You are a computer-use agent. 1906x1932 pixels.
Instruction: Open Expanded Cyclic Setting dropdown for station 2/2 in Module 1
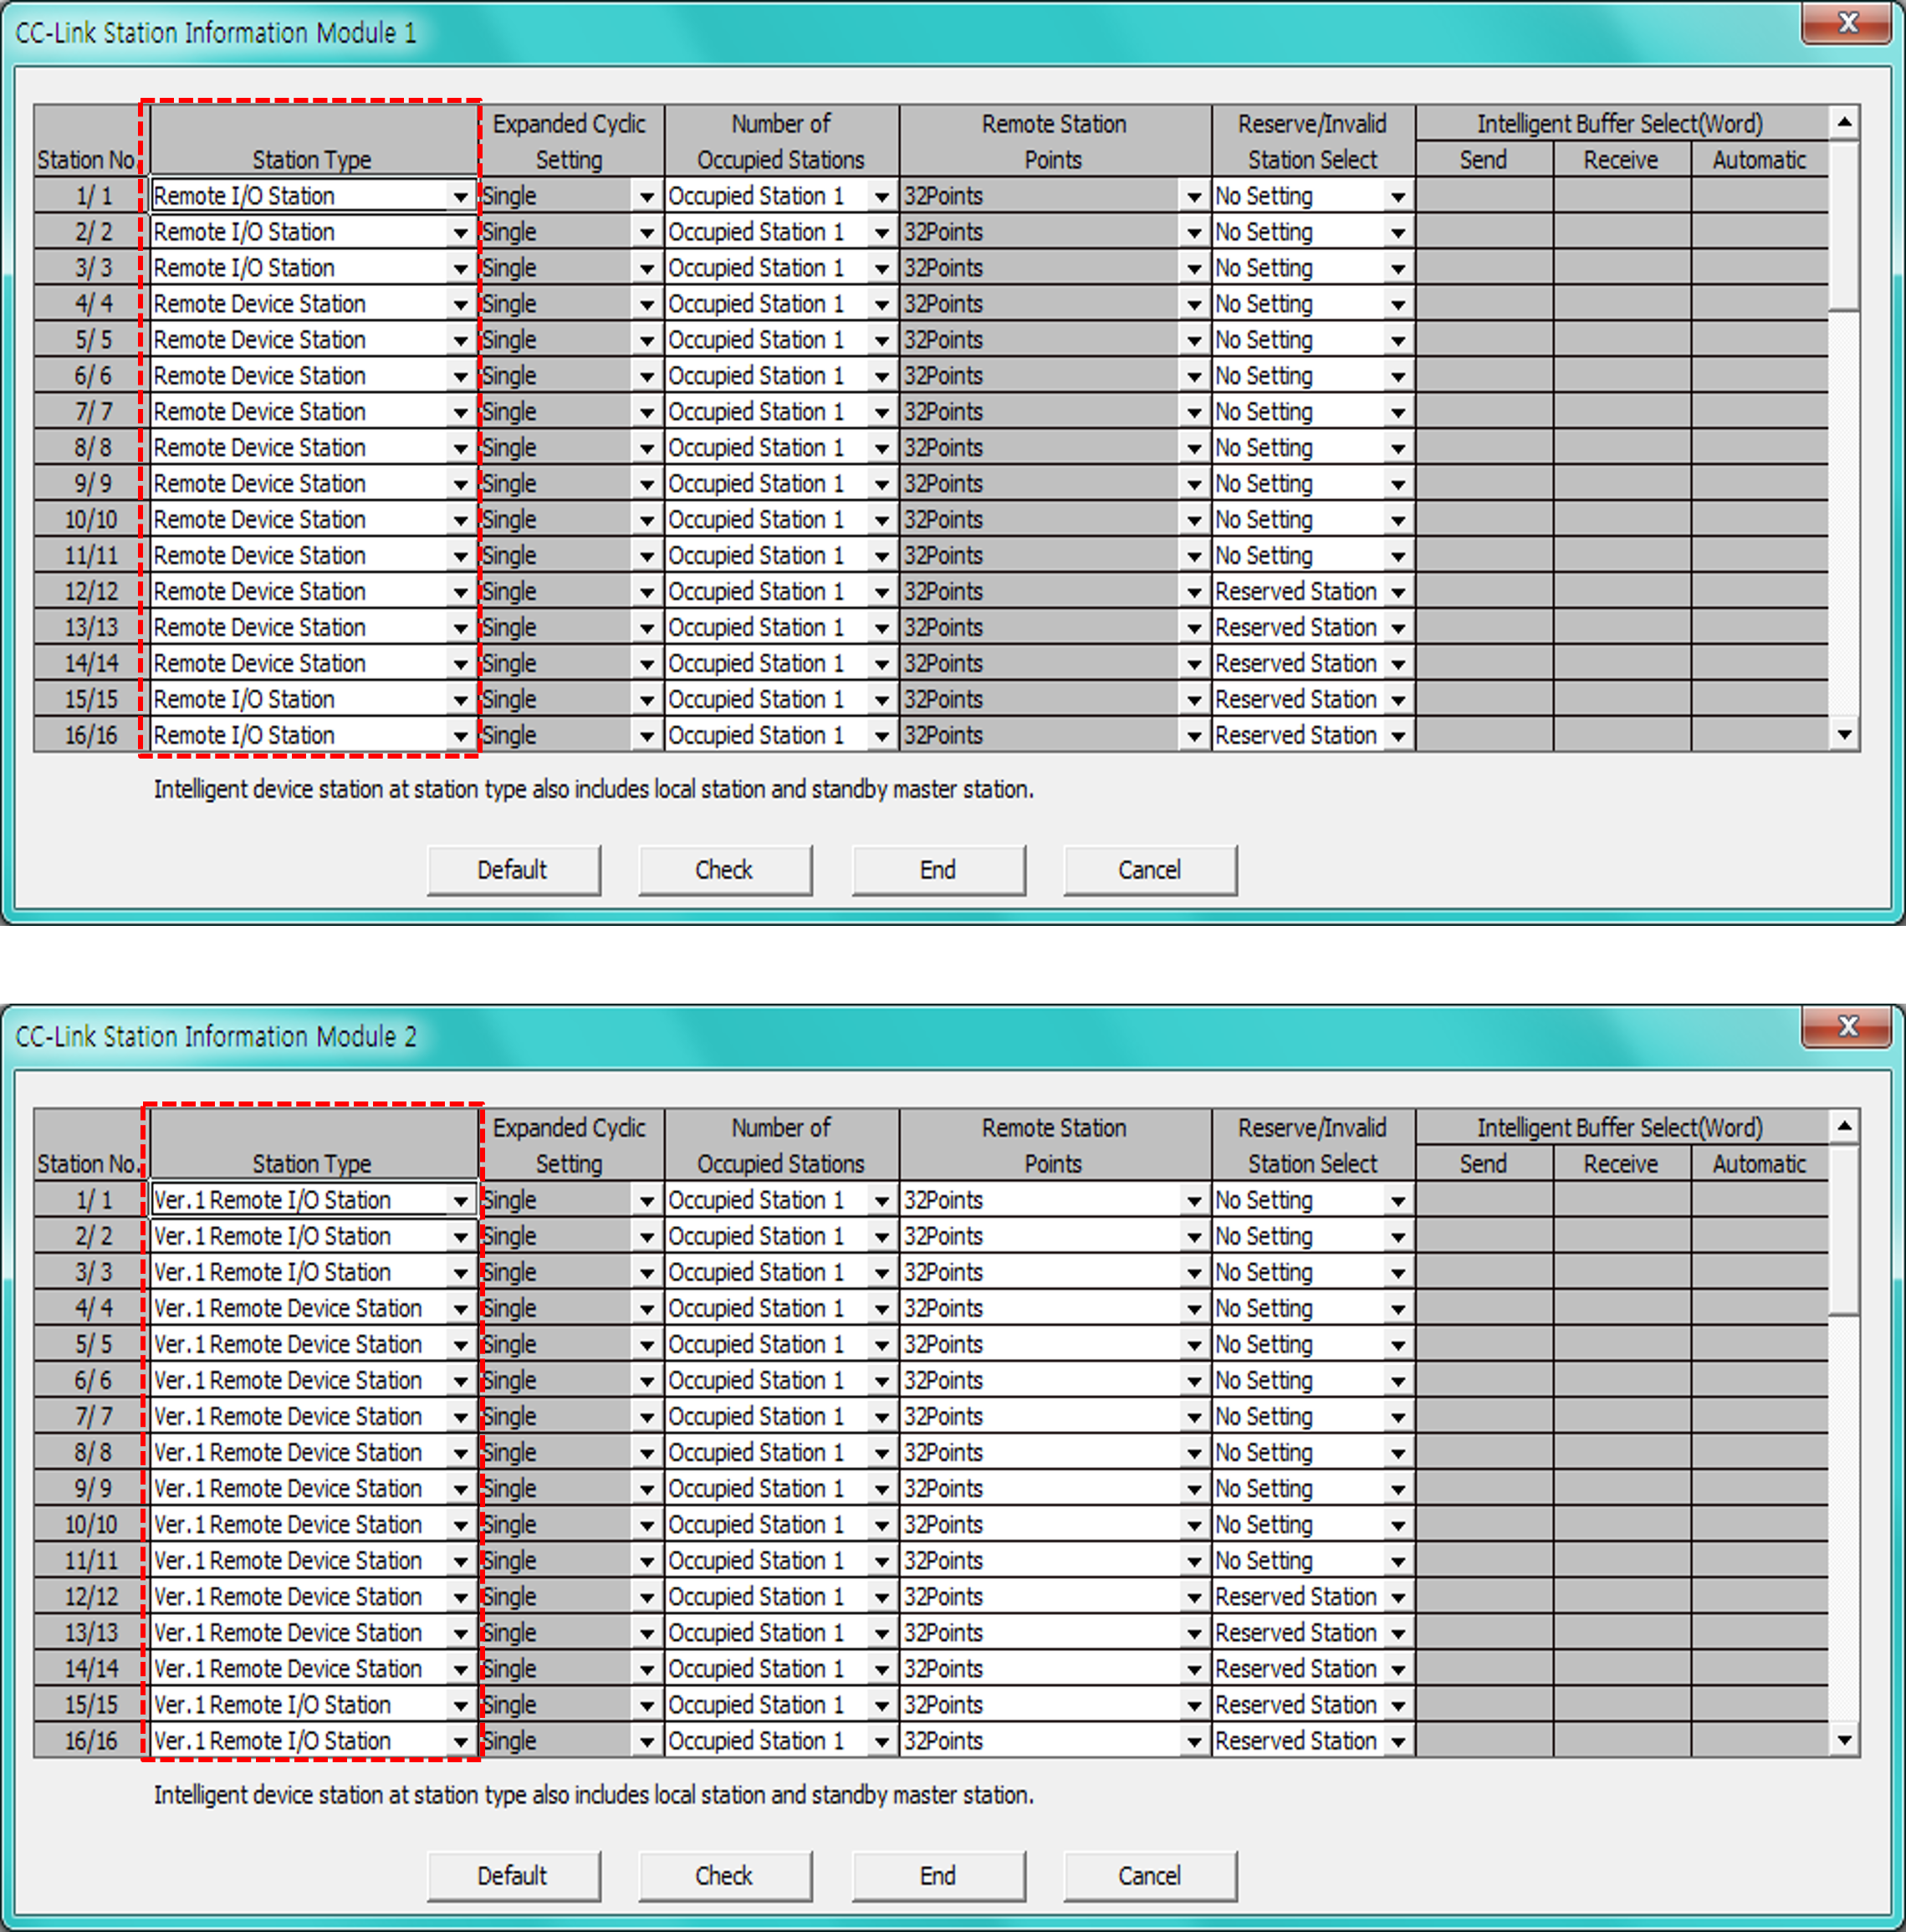(x=647, y=232)
